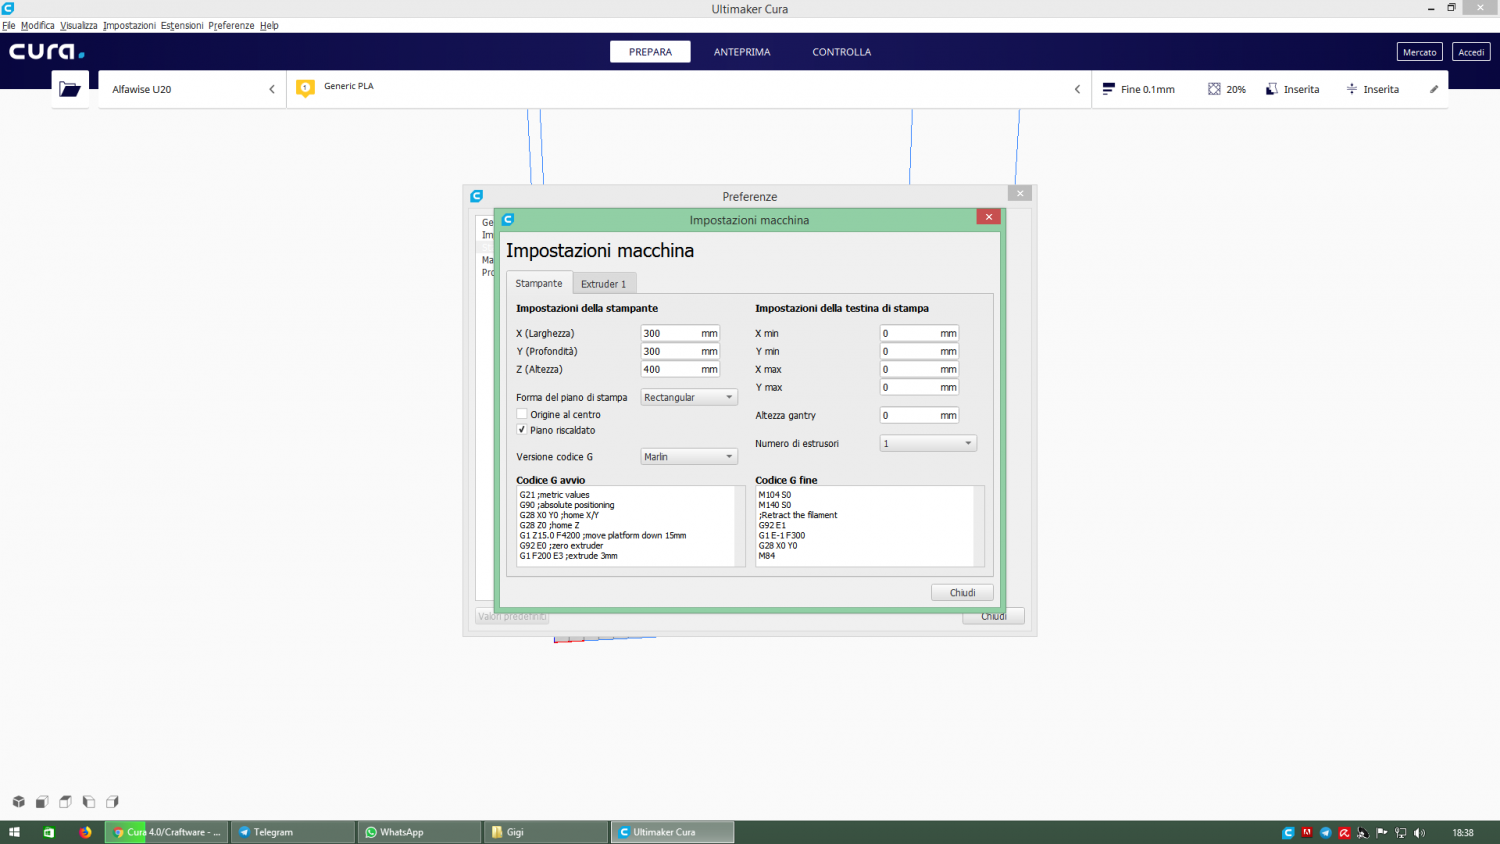Click the pencil icon for custom print settings
Viewport: 1500px width, 844px height.
tap(1433, 89)
